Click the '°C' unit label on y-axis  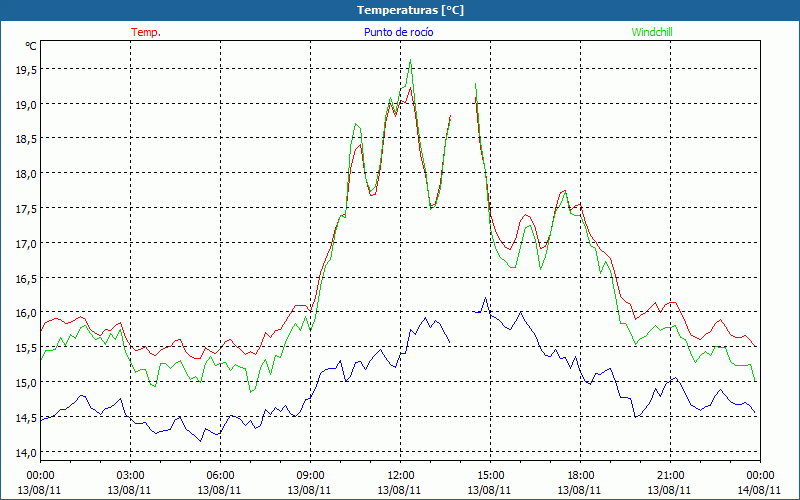31,46
